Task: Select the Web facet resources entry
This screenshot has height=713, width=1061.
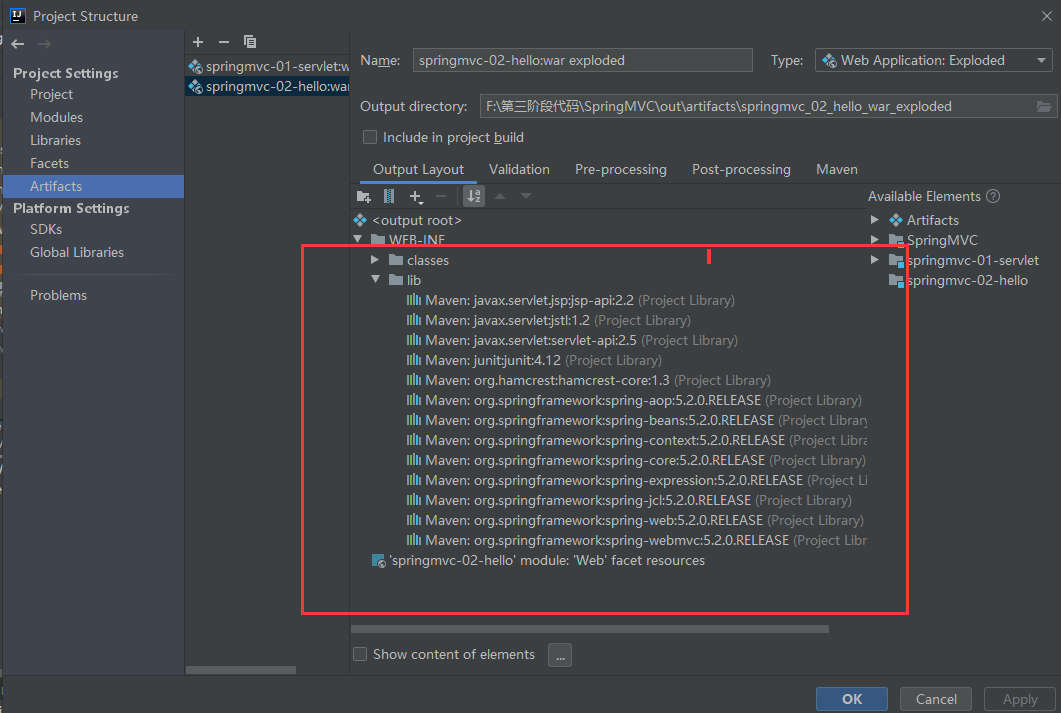Action: click(539, 561)
